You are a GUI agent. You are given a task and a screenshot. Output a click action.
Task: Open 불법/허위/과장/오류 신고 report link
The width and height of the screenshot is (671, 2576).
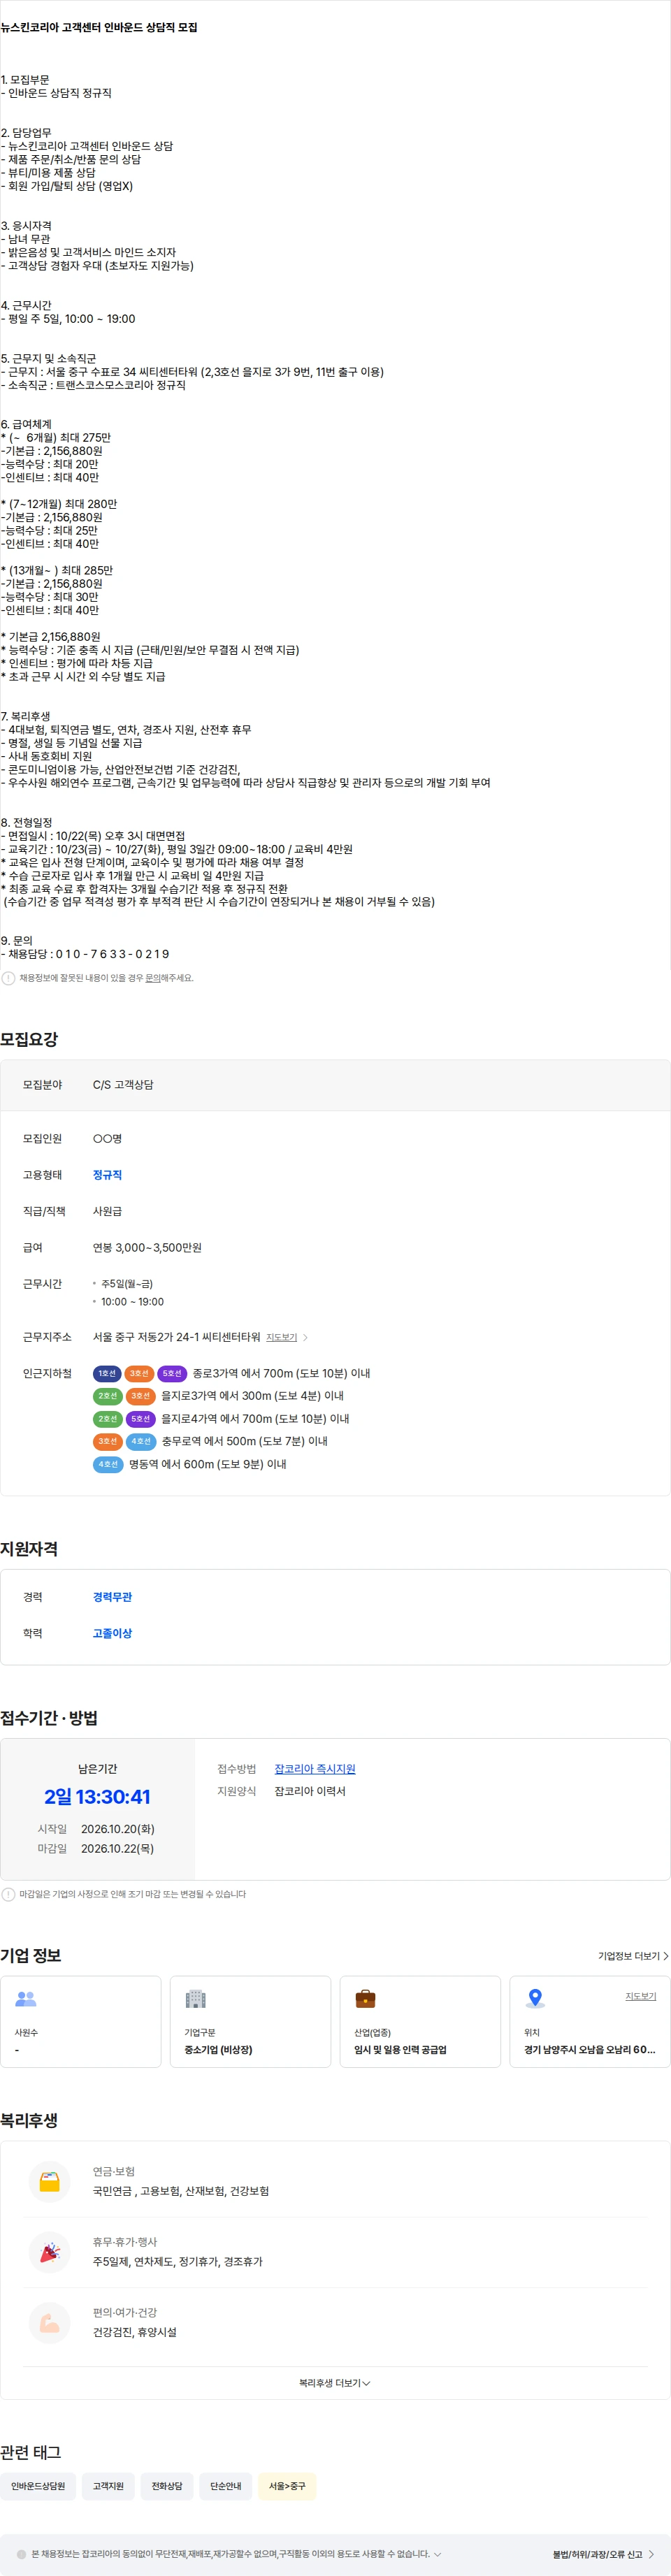pyautogui.click(x=604, y=2554)
